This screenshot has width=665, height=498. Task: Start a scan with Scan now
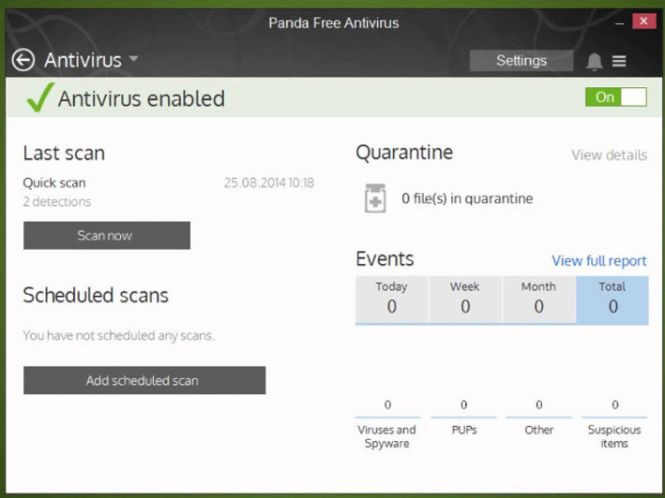tap(107, 235)
